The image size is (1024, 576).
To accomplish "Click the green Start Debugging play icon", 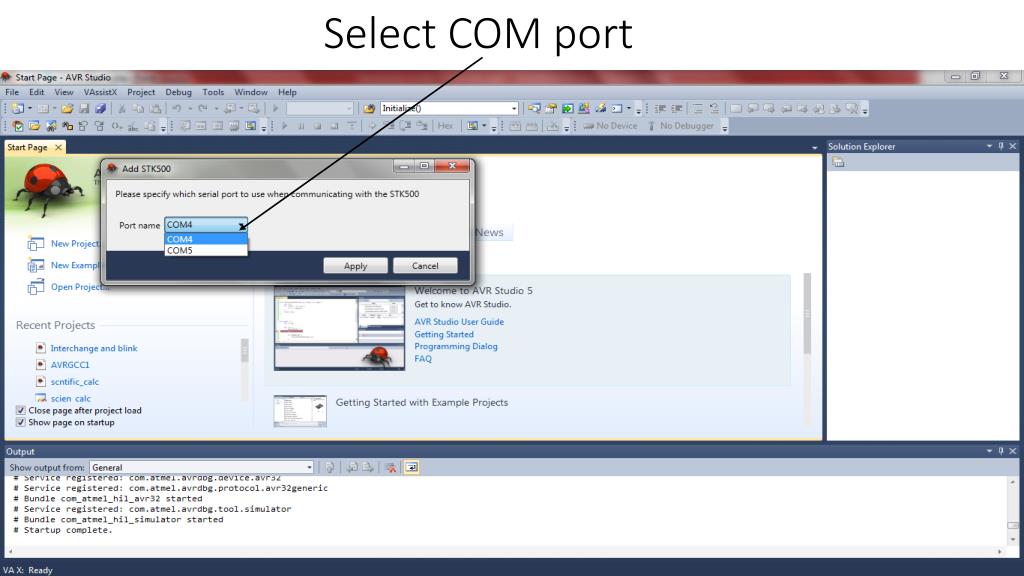I will click(275, 108).
